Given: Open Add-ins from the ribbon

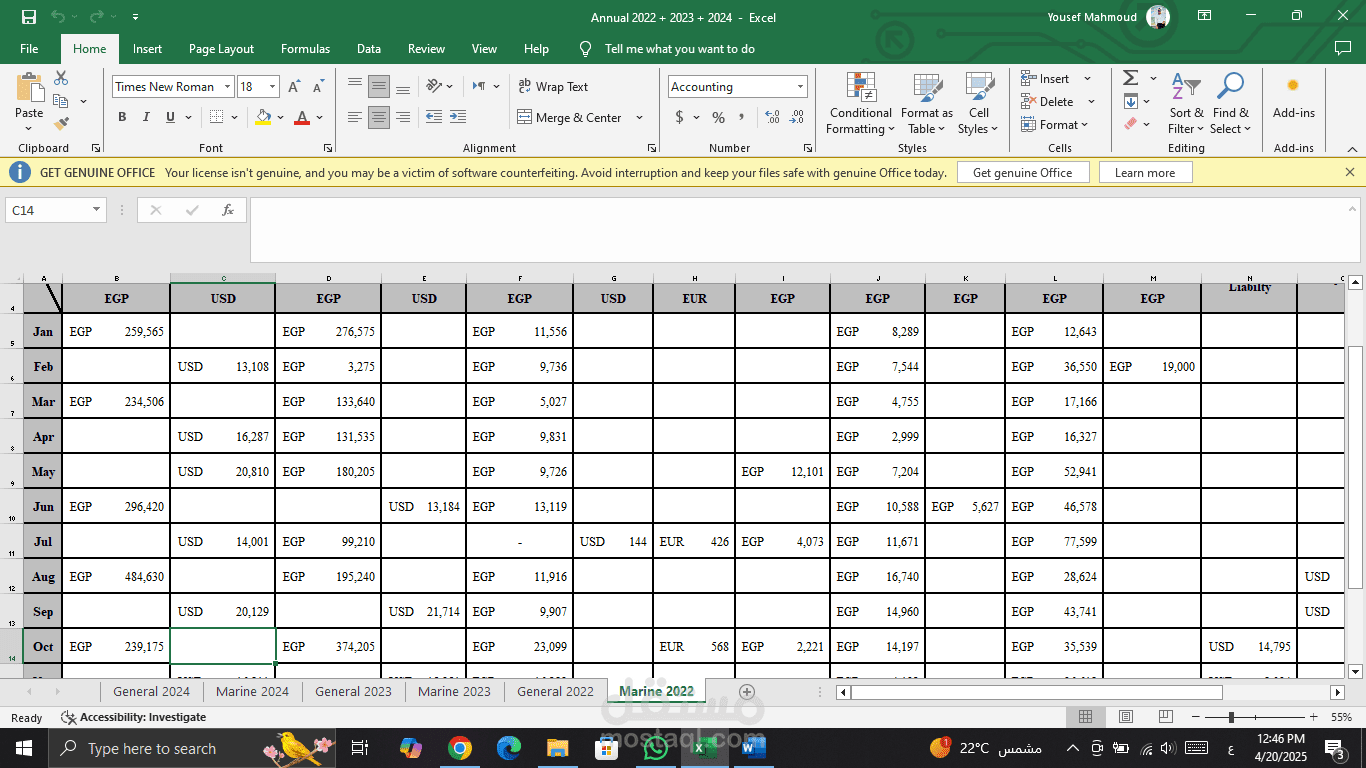Looking at the screenshot, I should coord(1293,98).
